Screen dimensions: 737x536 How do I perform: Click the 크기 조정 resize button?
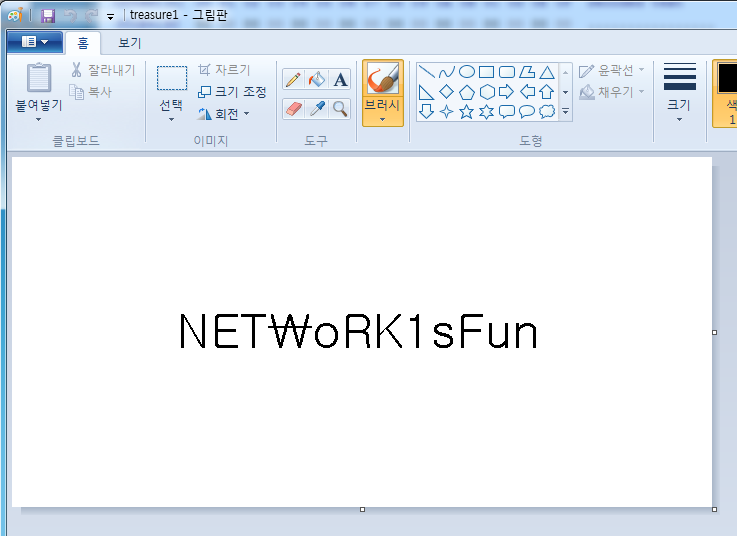(232, 92)
